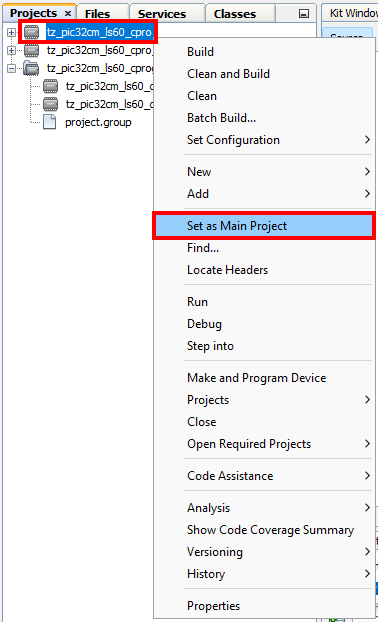The width and height of the screenshot is (378, 622).
Task: Click the folder icon of project group
Action: pos(31,68)
